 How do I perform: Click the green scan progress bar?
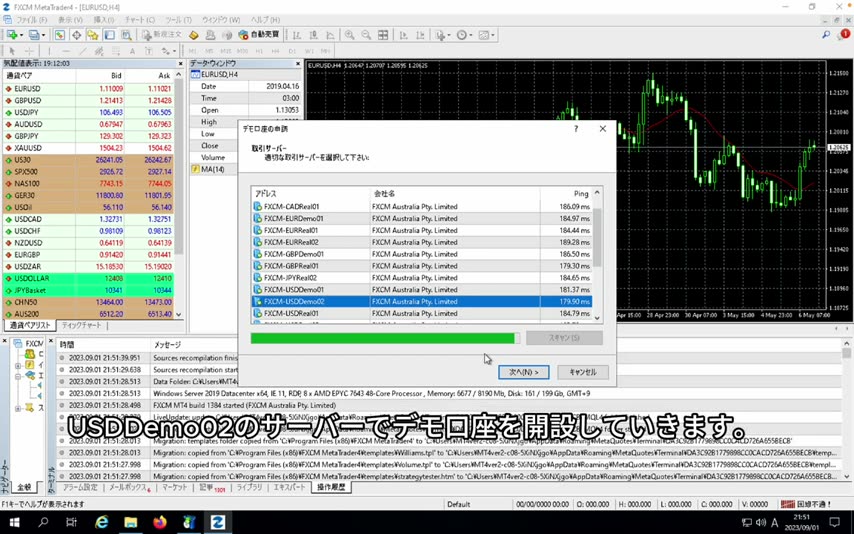(x=385, y=338)
